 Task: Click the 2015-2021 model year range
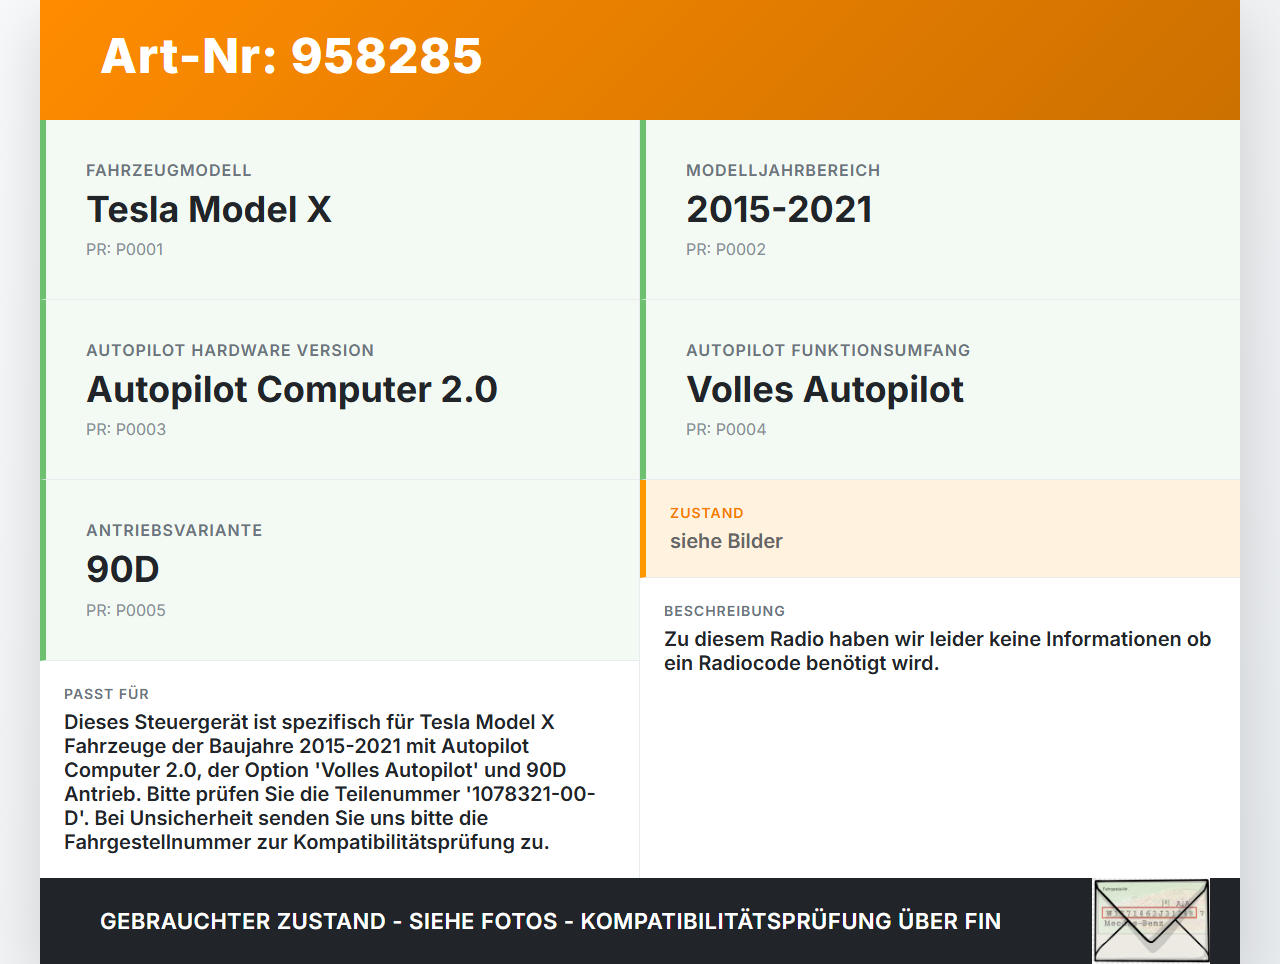pyautogui.click(x=779, y=209)
